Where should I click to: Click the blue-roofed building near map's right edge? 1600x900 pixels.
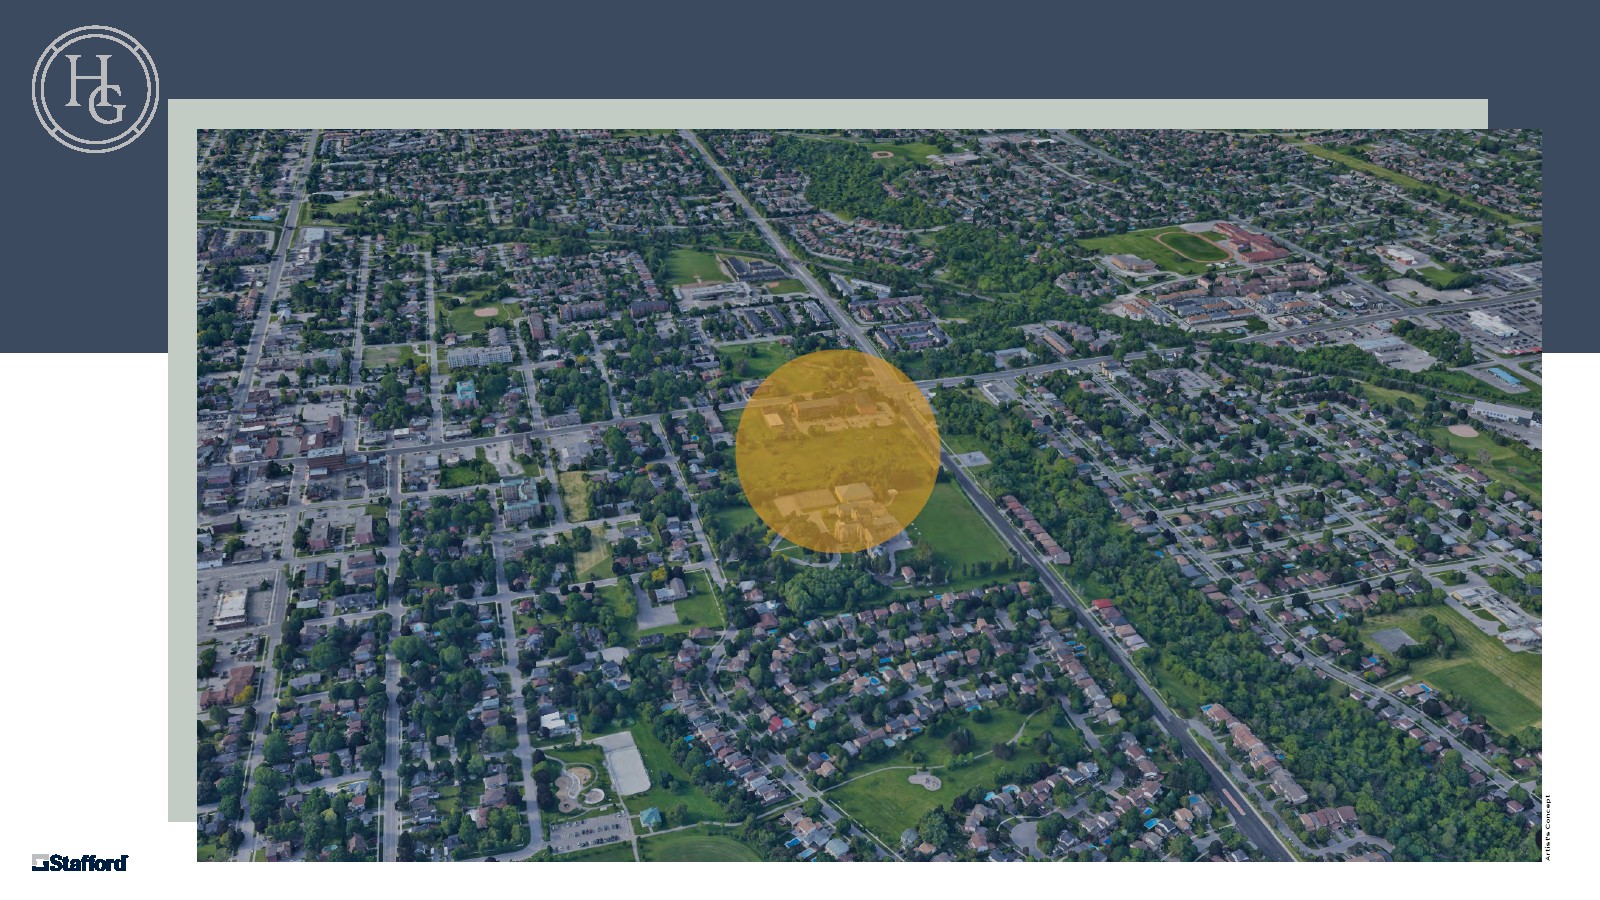point(1507,376)
